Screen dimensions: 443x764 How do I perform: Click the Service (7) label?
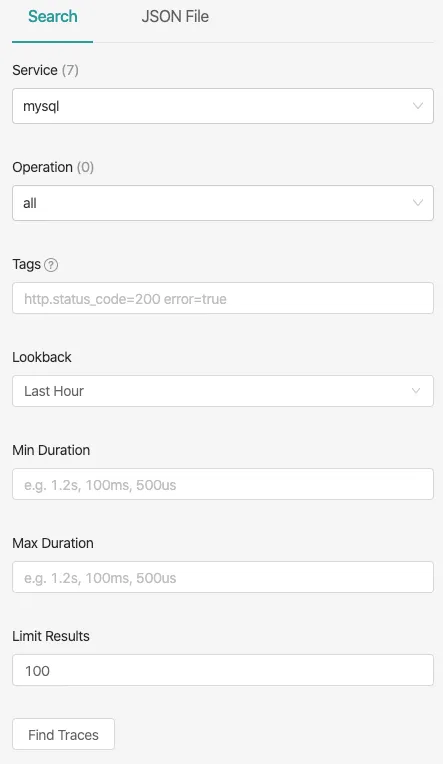[x=45, y=70]
